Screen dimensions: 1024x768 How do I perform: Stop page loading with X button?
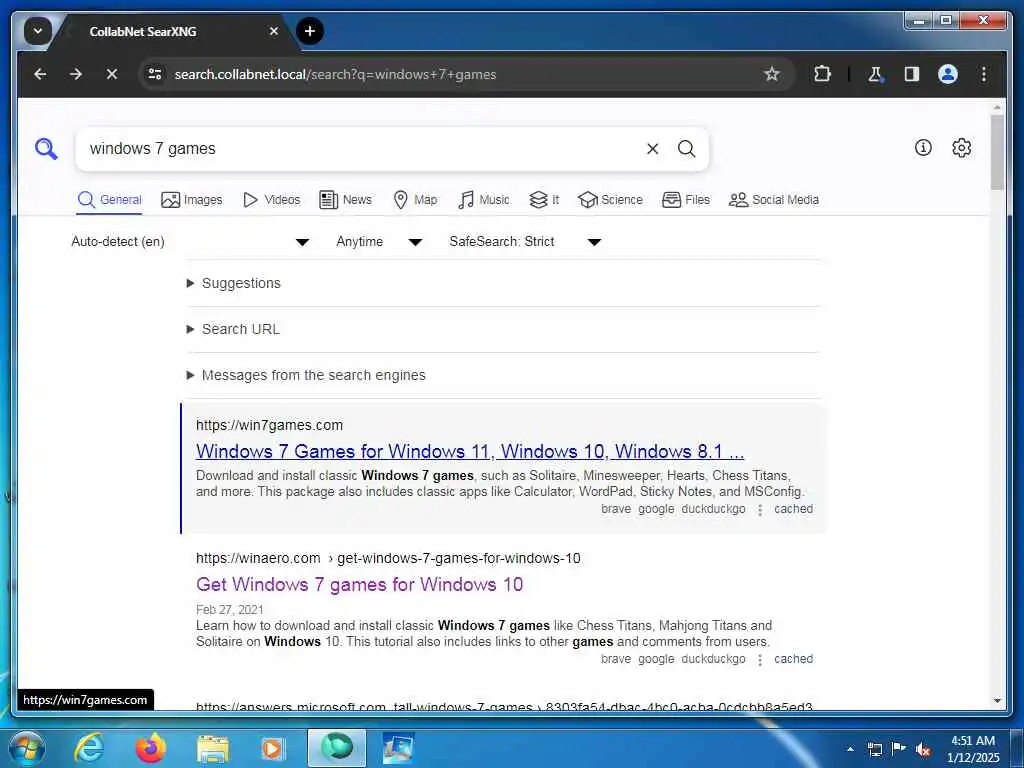tap(112, 74)
